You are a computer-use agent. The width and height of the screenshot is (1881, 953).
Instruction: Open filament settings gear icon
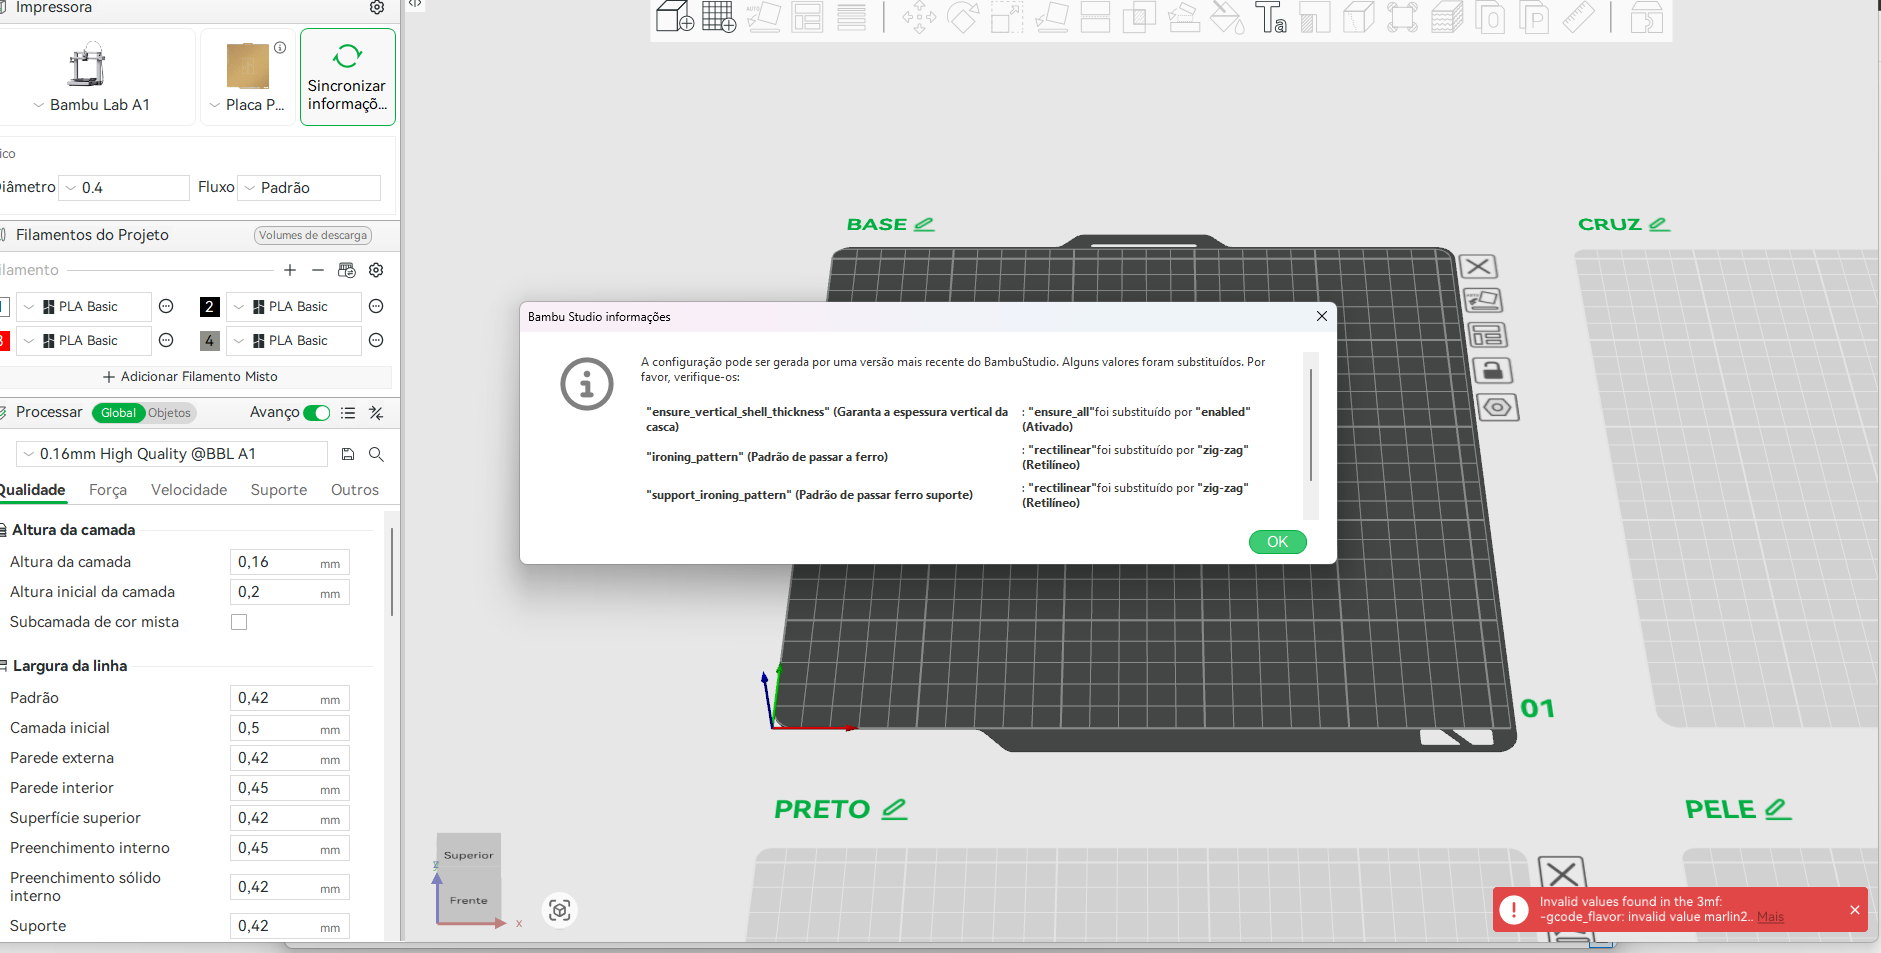[376, 270]
